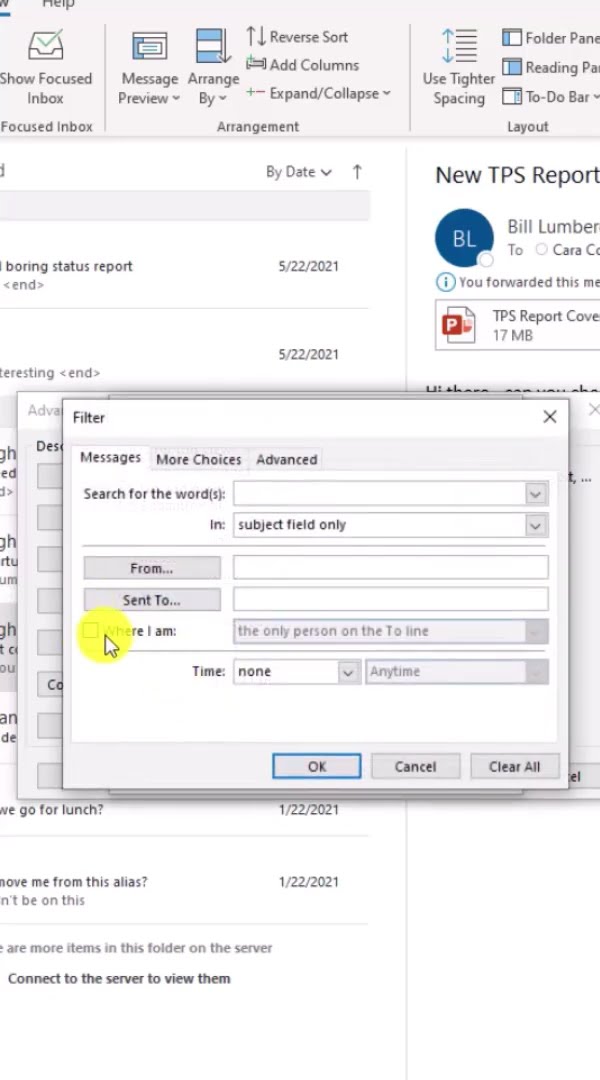Select the 'boring status report' email
The image size is (600, 1080).
click(x=185, y=275)
